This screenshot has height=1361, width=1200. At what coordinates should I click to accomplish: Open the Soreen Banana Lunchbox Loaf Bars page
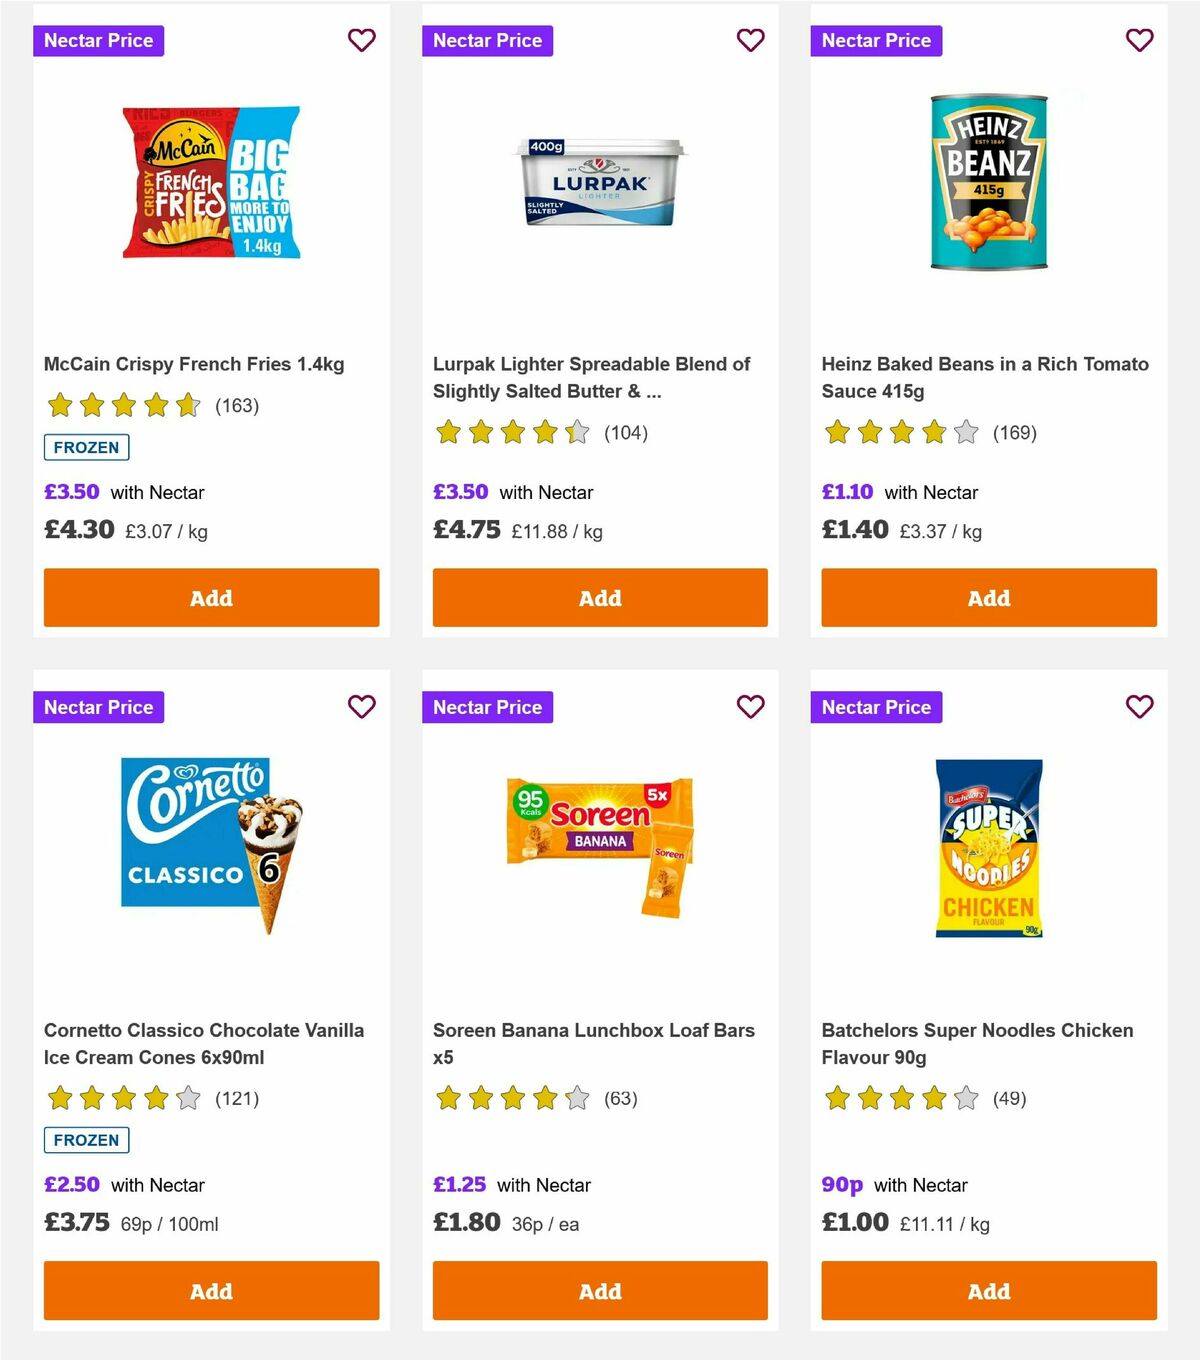tap(593, 1043)
